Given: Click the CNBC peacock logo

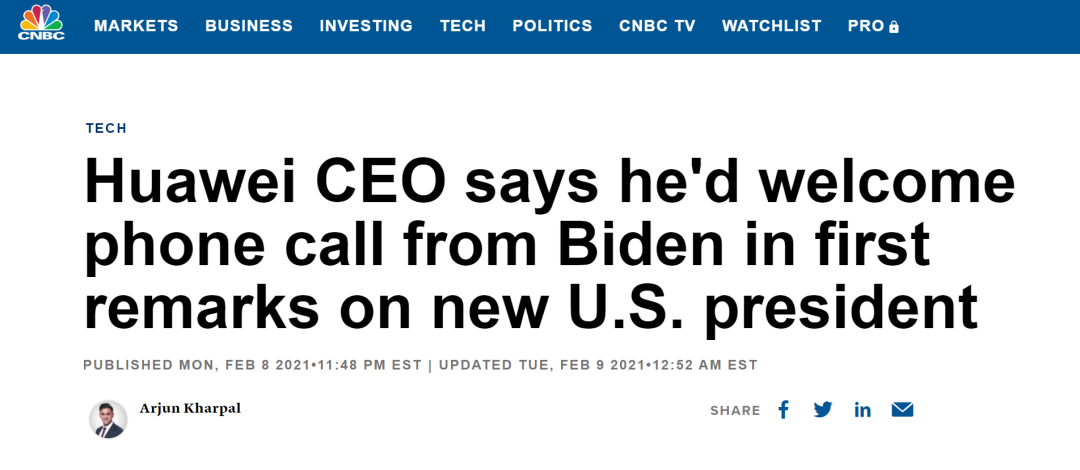Looking at the screenshot, I should pos(41,22).
